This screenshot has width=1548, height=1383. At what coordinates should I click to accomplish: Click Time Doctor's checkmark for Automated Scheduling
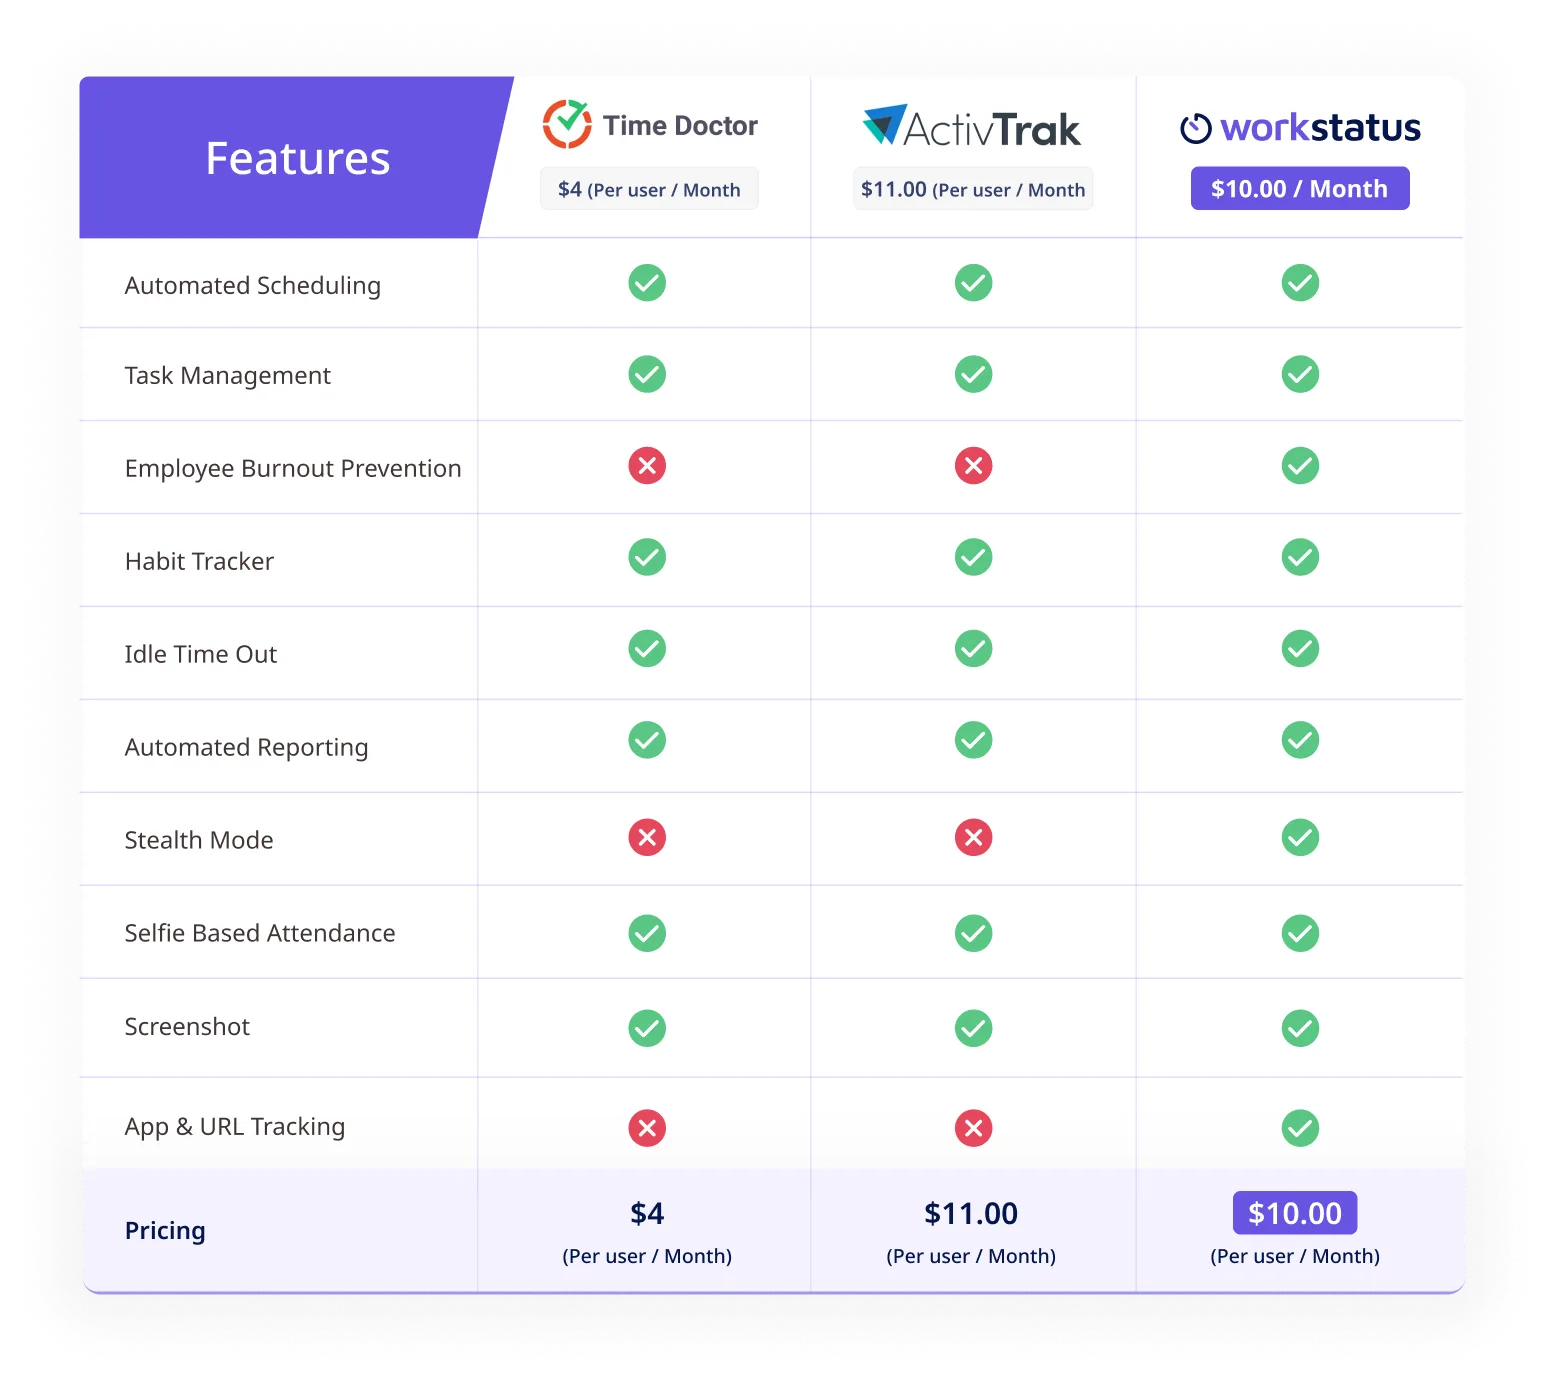click(x=647, y=283)
